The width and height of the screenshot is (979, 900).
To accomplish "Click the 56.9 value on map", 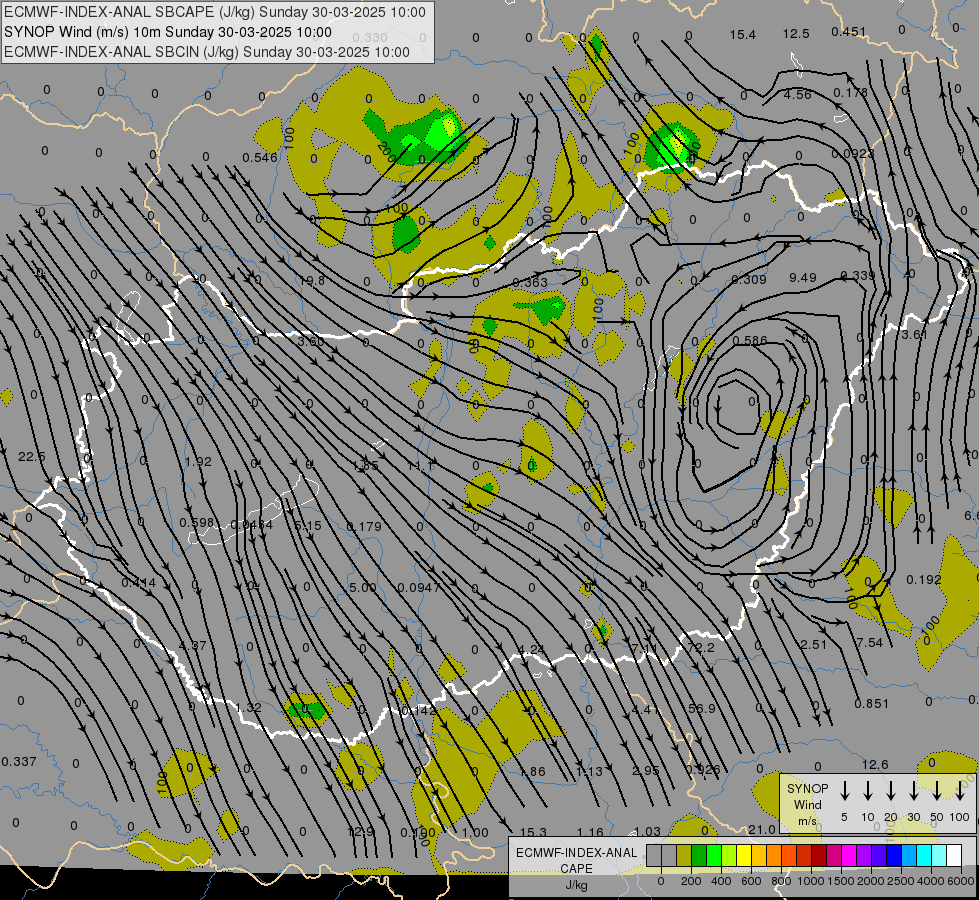I will 701,708.
